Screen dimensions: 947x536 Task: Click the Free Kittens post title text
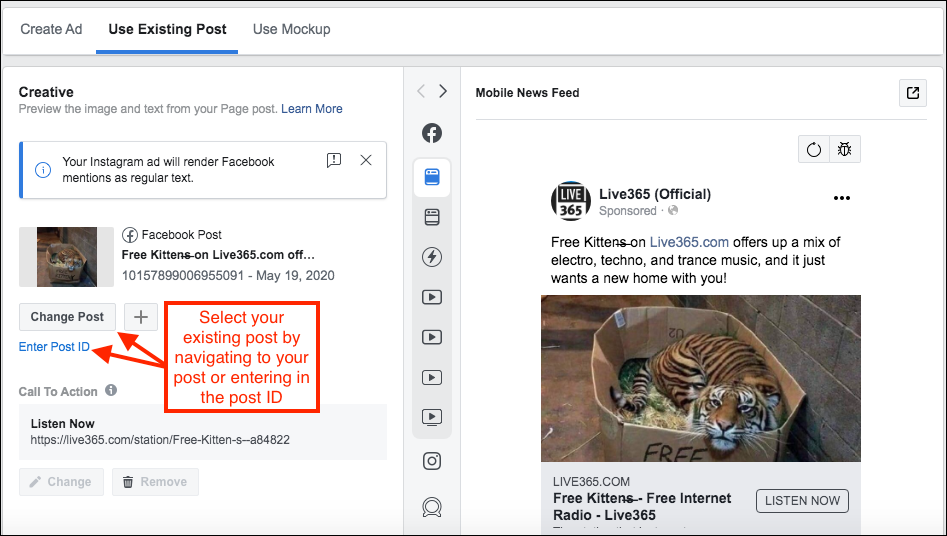[218, 255]
